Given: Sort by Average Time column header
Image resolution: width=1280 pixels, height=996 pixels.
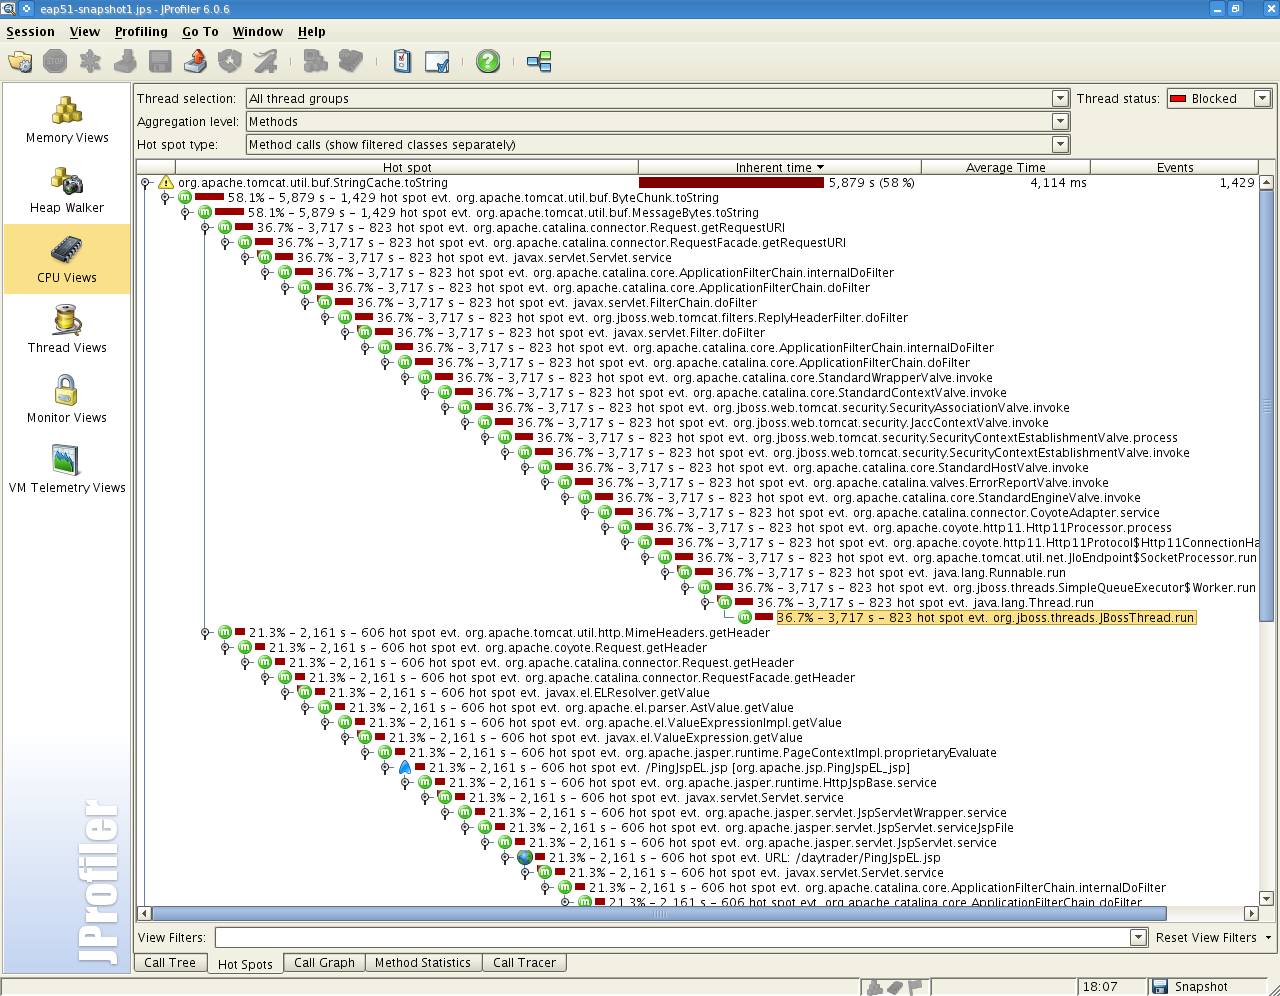Looking at the screenshot, I should (1006, 168).
